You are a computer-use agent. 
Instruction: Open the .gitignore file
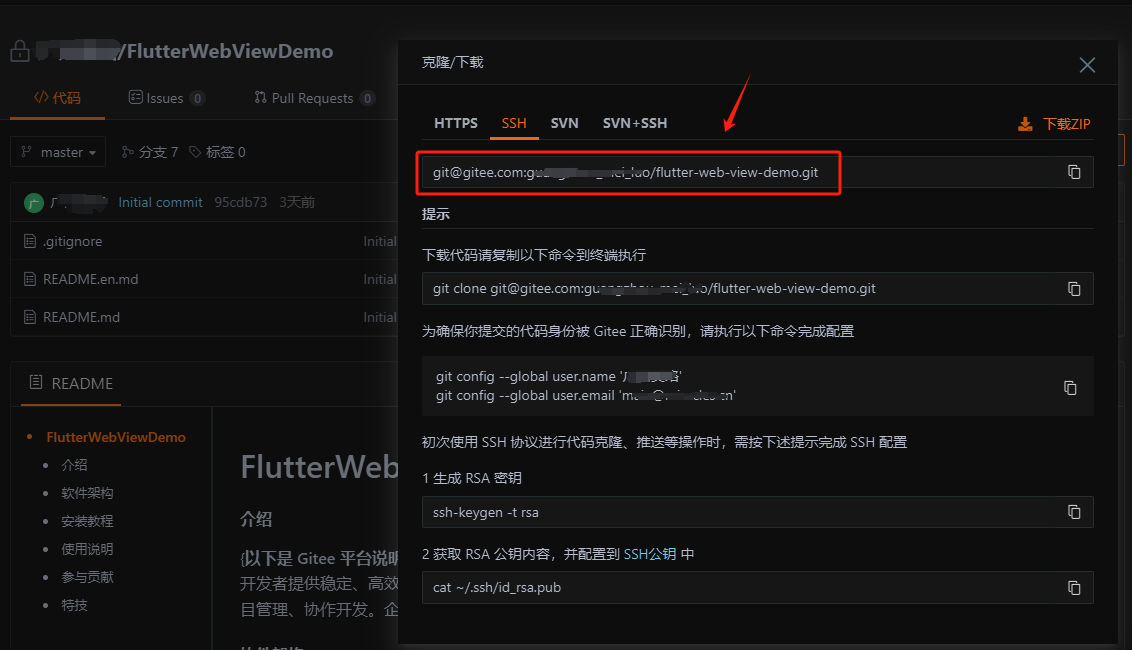pyautogui.click(x=74, y=241)
